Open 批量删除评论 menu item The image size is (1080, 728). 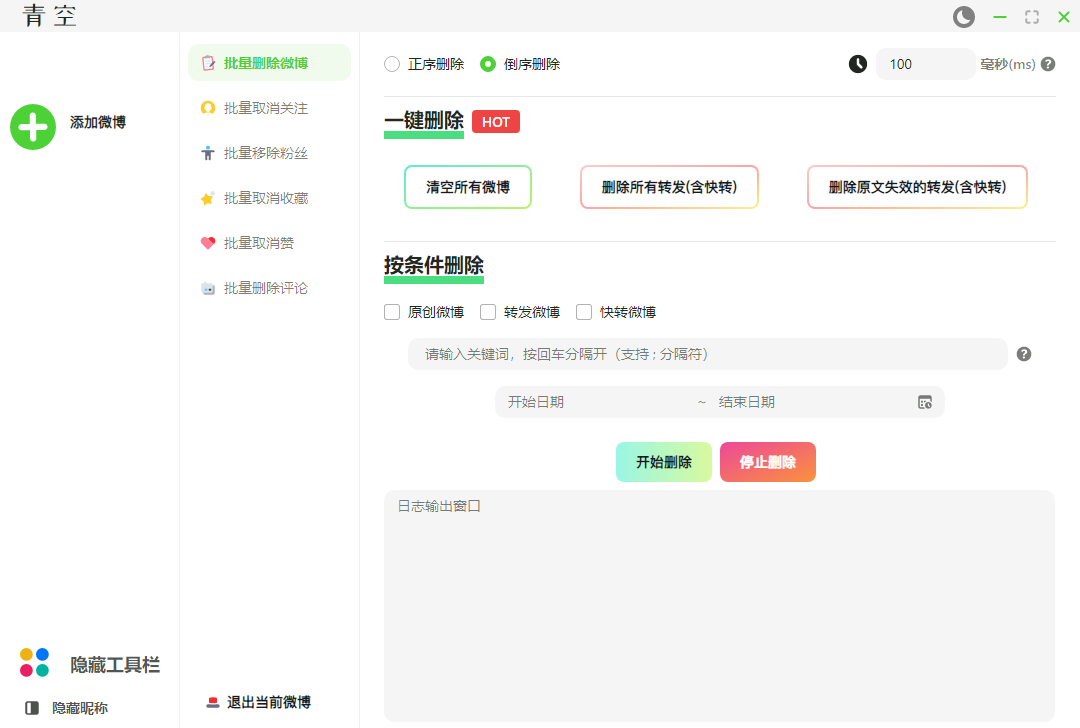pos(265,288)
